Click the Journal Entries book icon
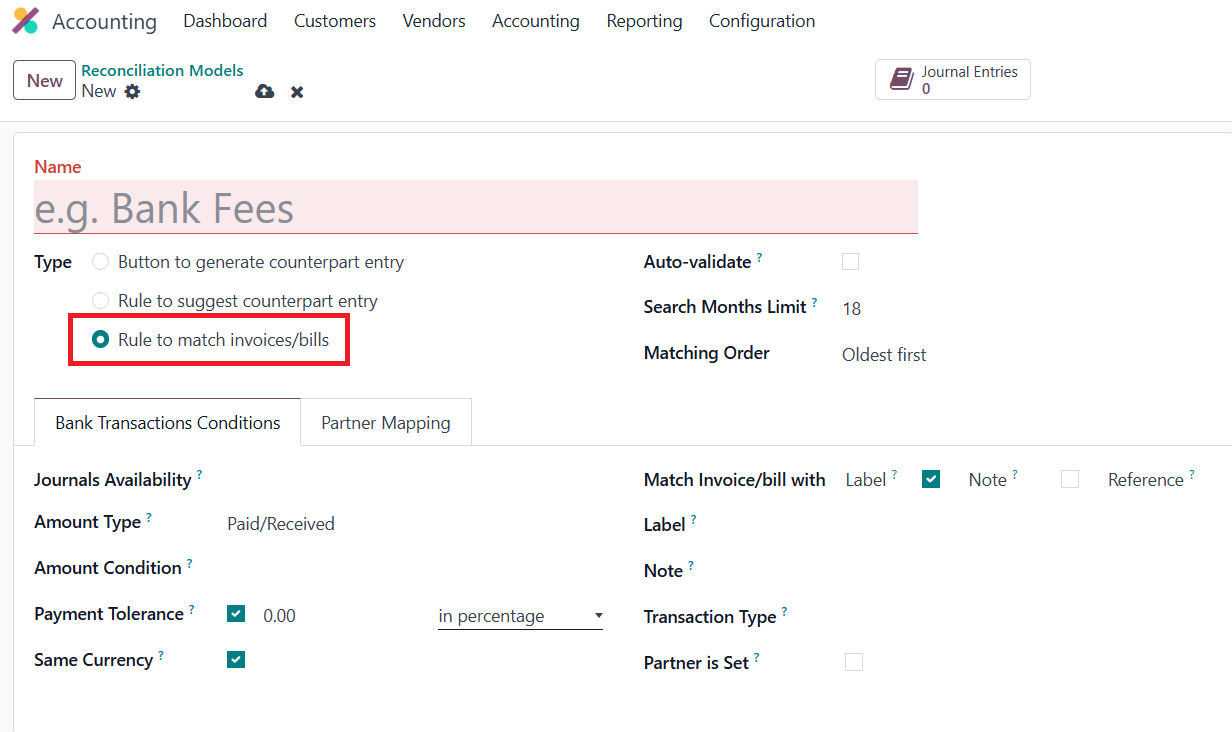The height and width of the screenshot is (732, 1232). coord(902,80)
